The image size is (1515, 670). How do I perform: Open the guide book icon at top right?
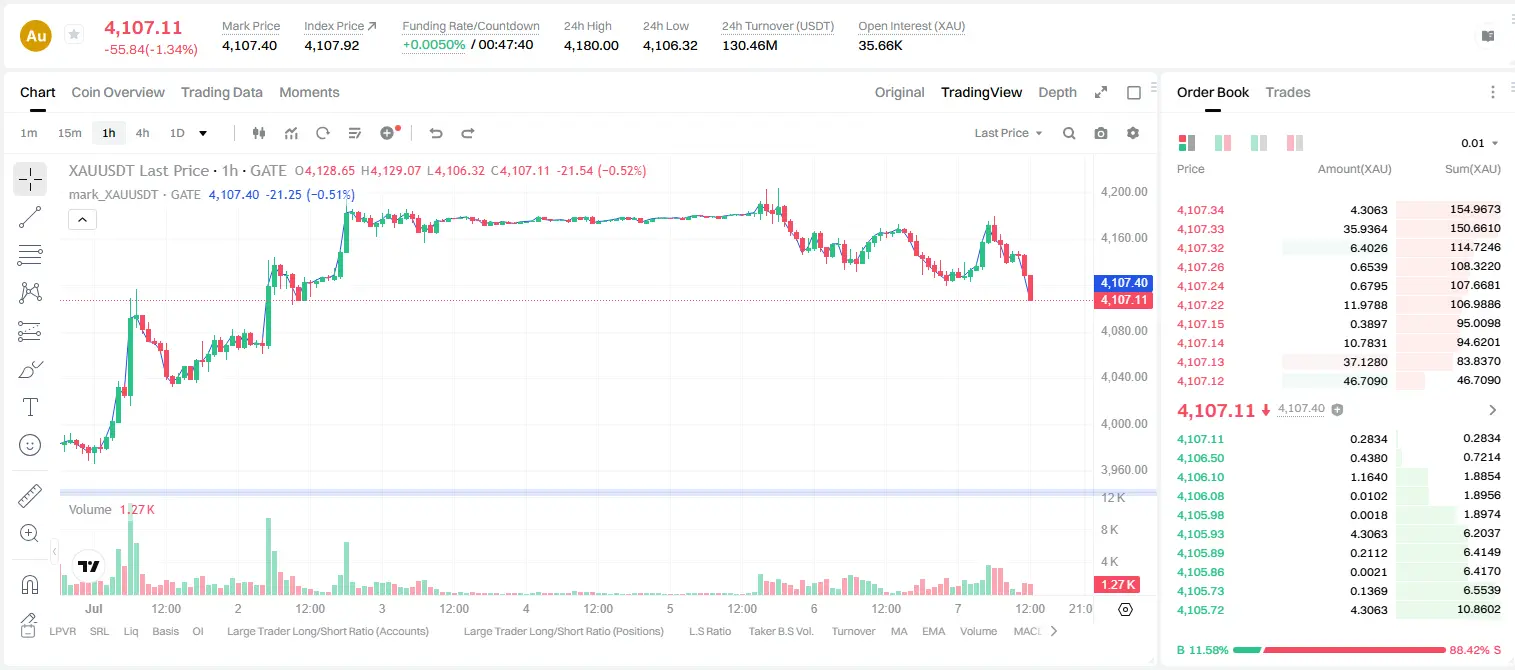(1488, 36)
